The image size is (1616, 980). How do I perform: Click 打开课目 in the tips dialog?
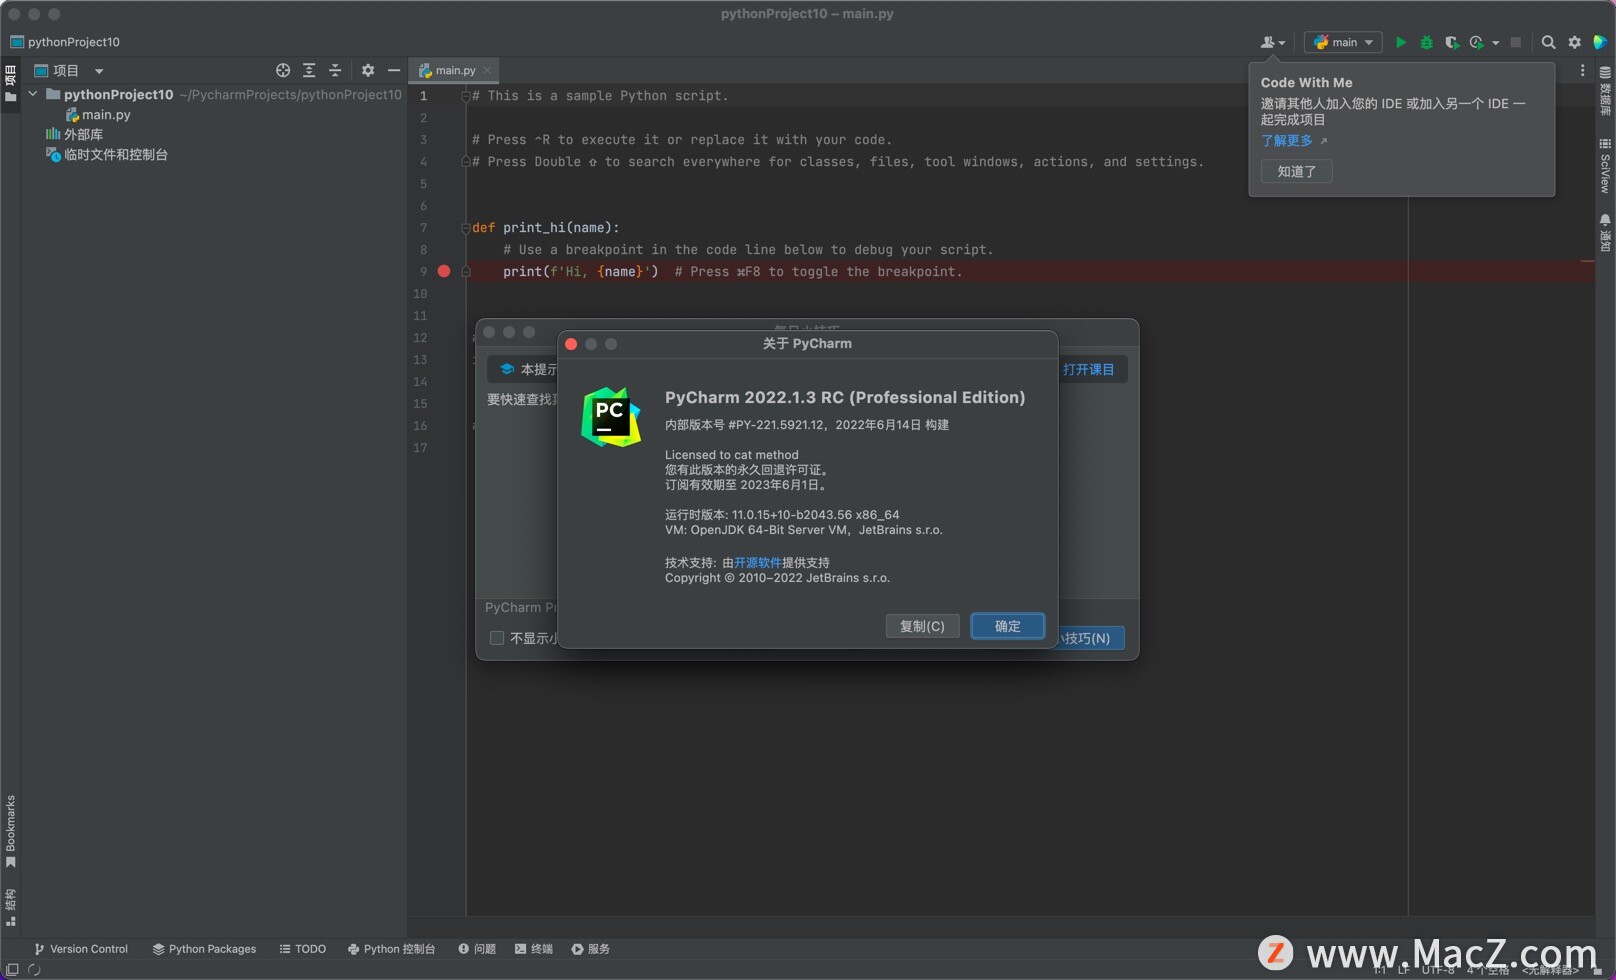coord(1088,369)
